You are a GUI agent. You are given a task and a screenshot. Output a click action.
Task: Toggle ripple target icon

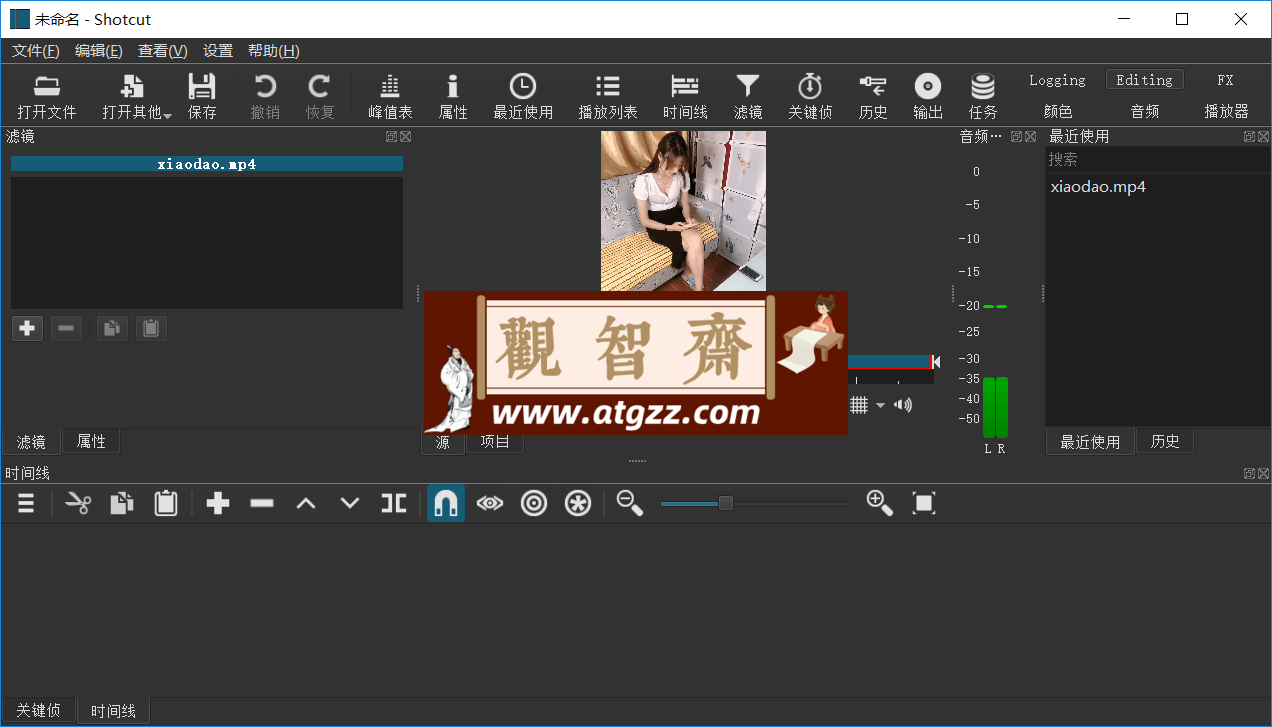point(534,503)
